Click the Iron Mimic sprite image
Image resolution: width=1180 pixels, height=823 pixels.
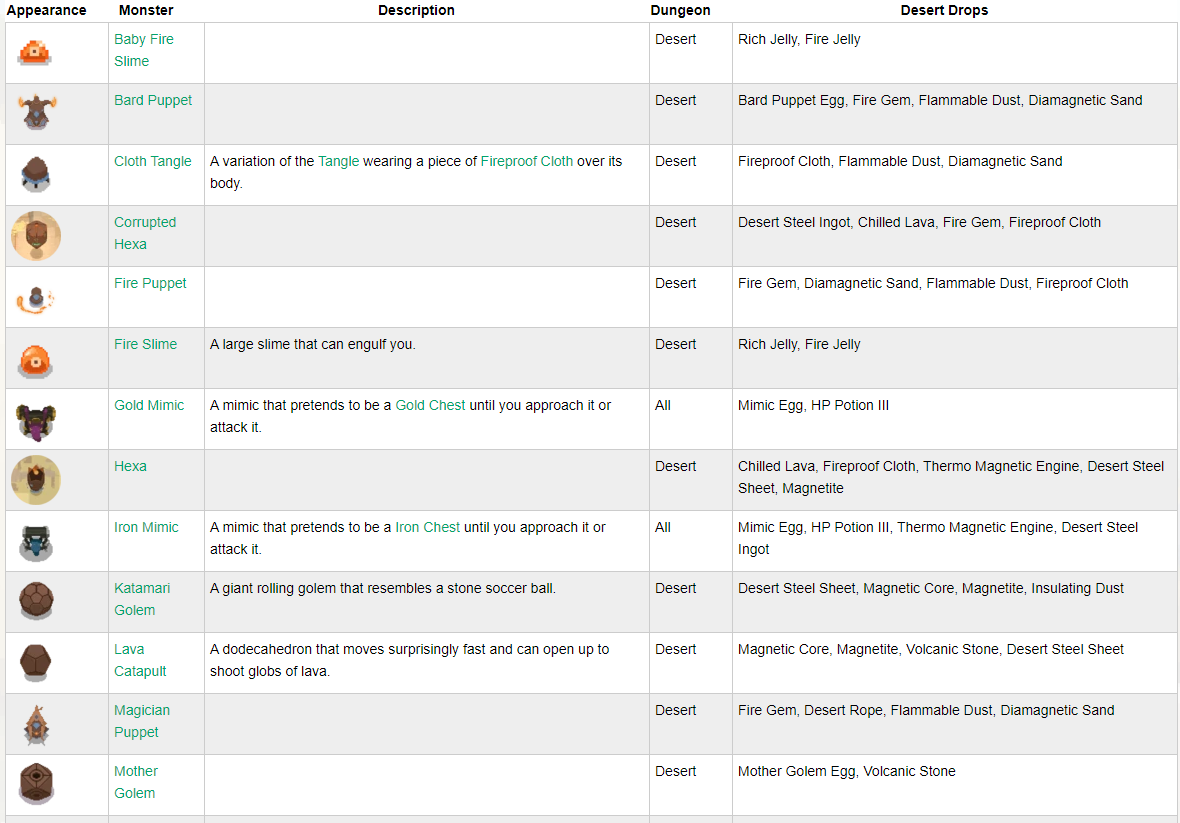(36, 541)
